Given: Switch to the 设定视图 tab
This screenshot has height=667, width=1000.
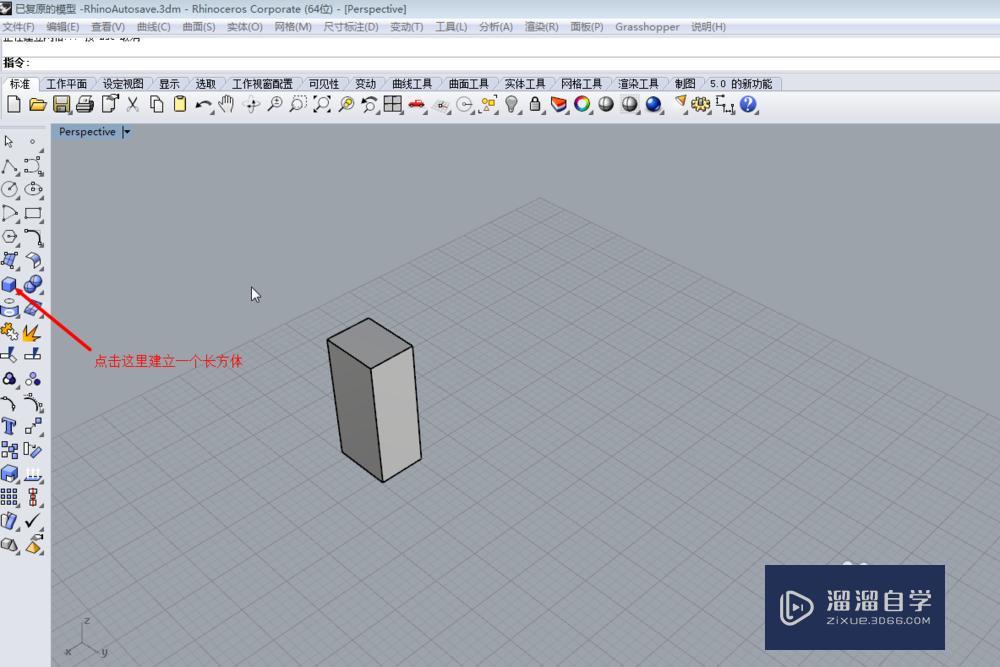Looking at the screenshot, I should click(122, 84).
